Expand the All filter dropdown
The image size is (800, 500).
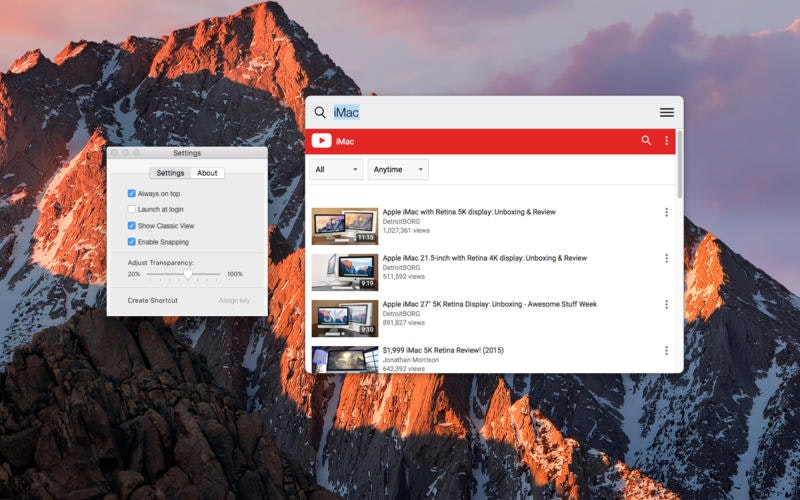click(x=336, y=169)
